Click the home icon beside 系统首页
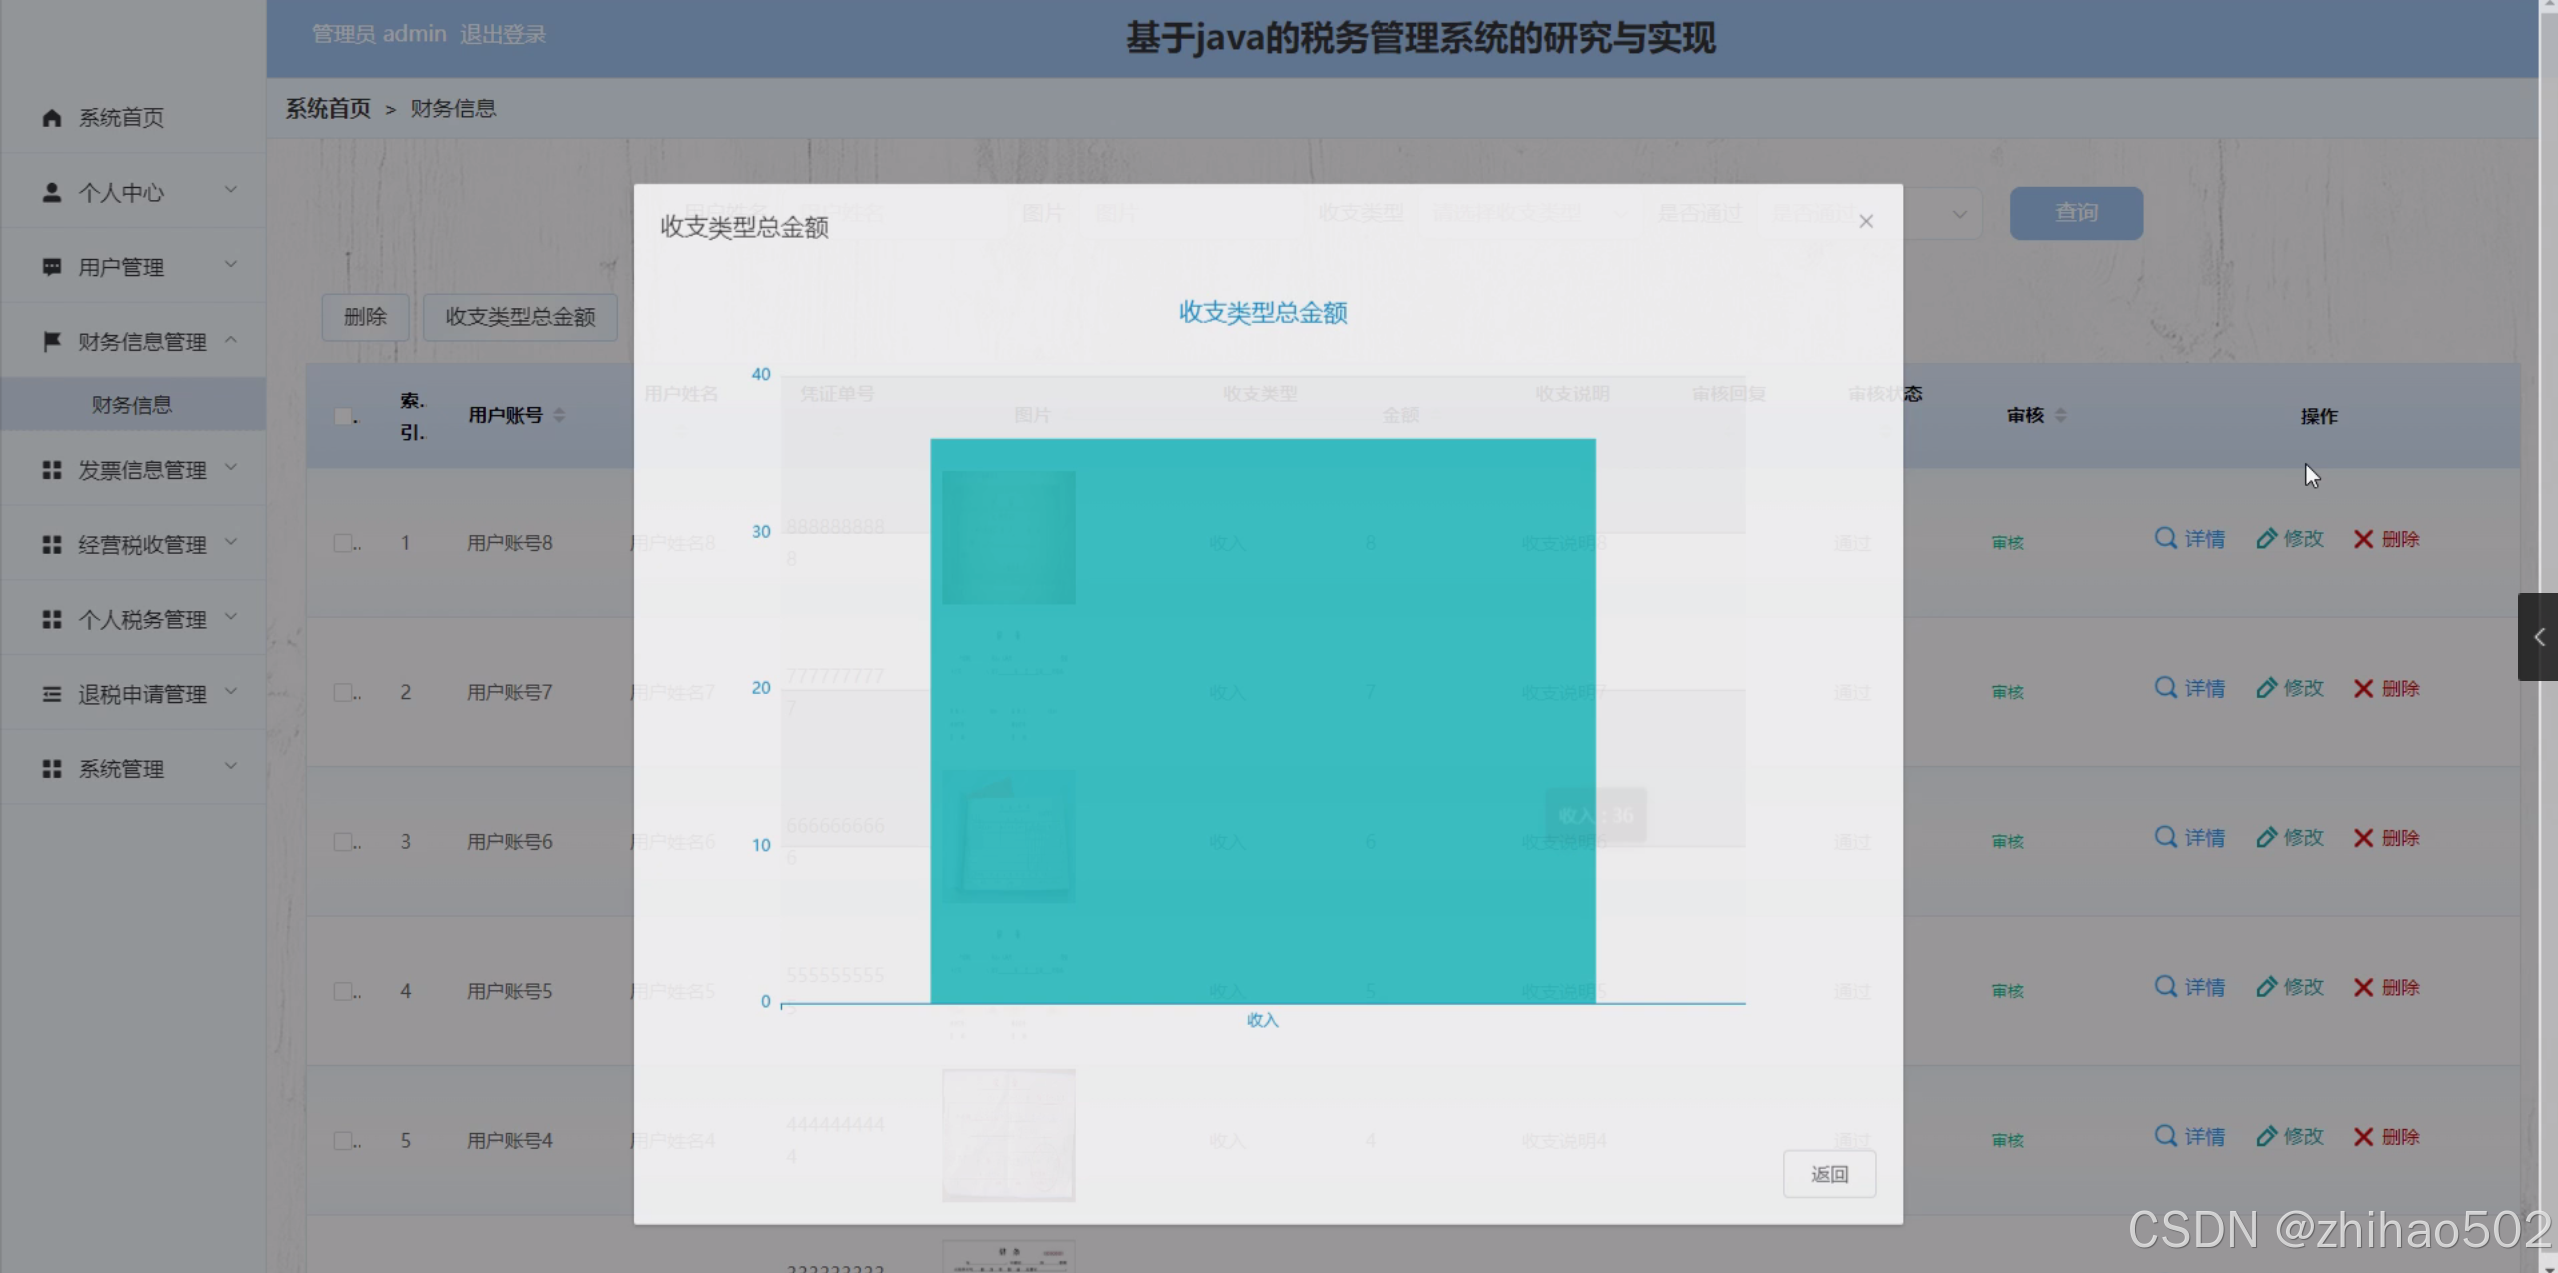 [x=52, y=118]
